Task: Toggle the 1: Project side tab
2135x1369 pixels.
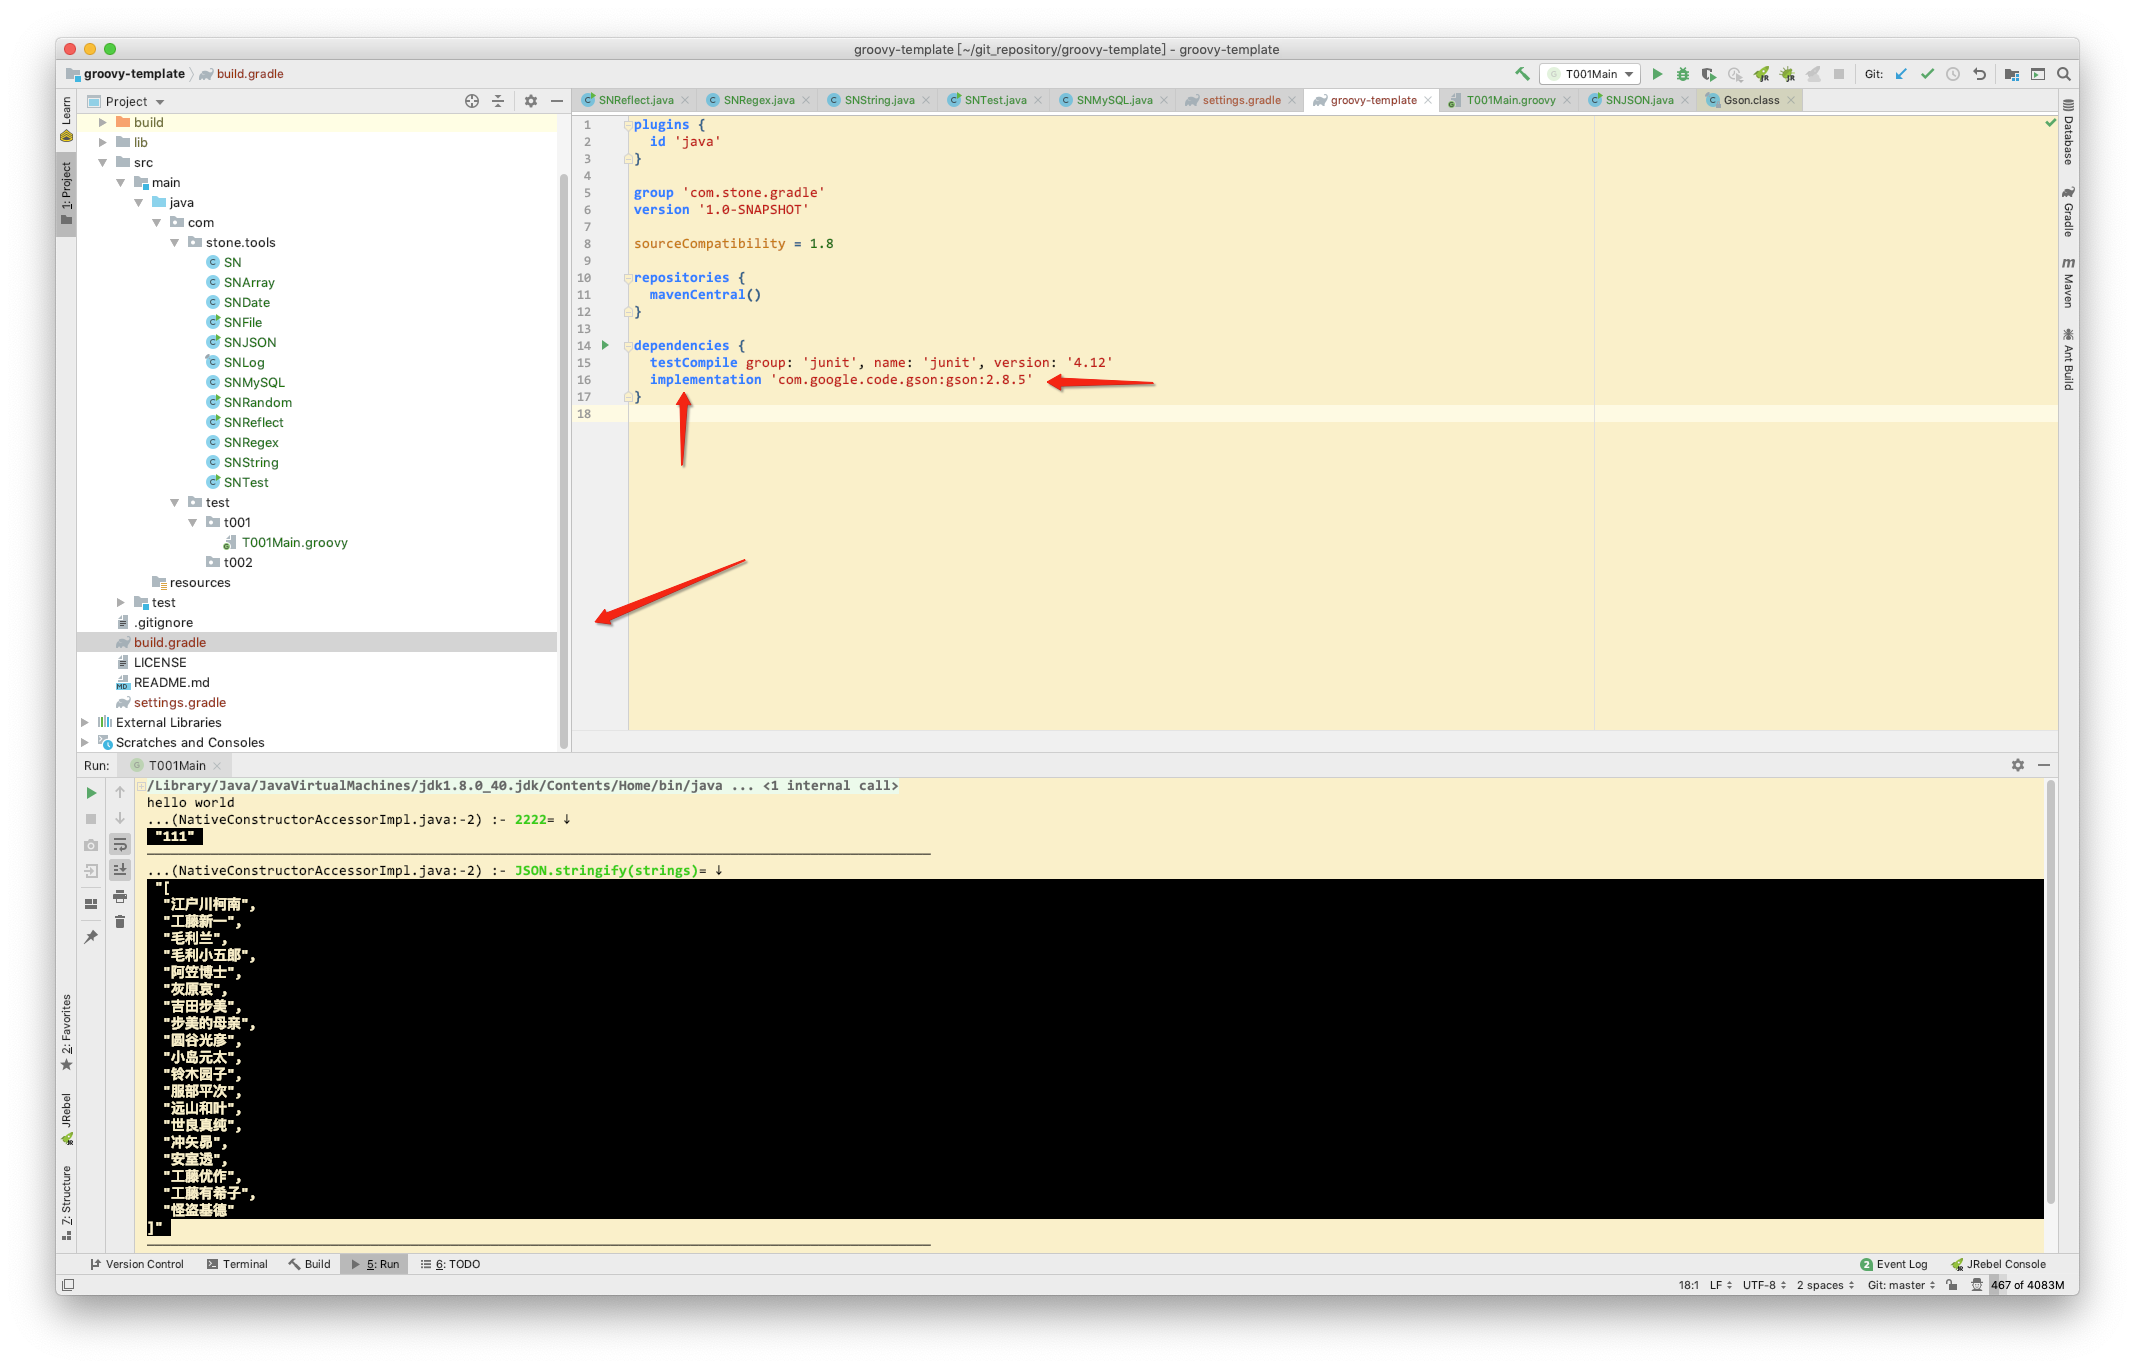Action: tap(66, 193)
